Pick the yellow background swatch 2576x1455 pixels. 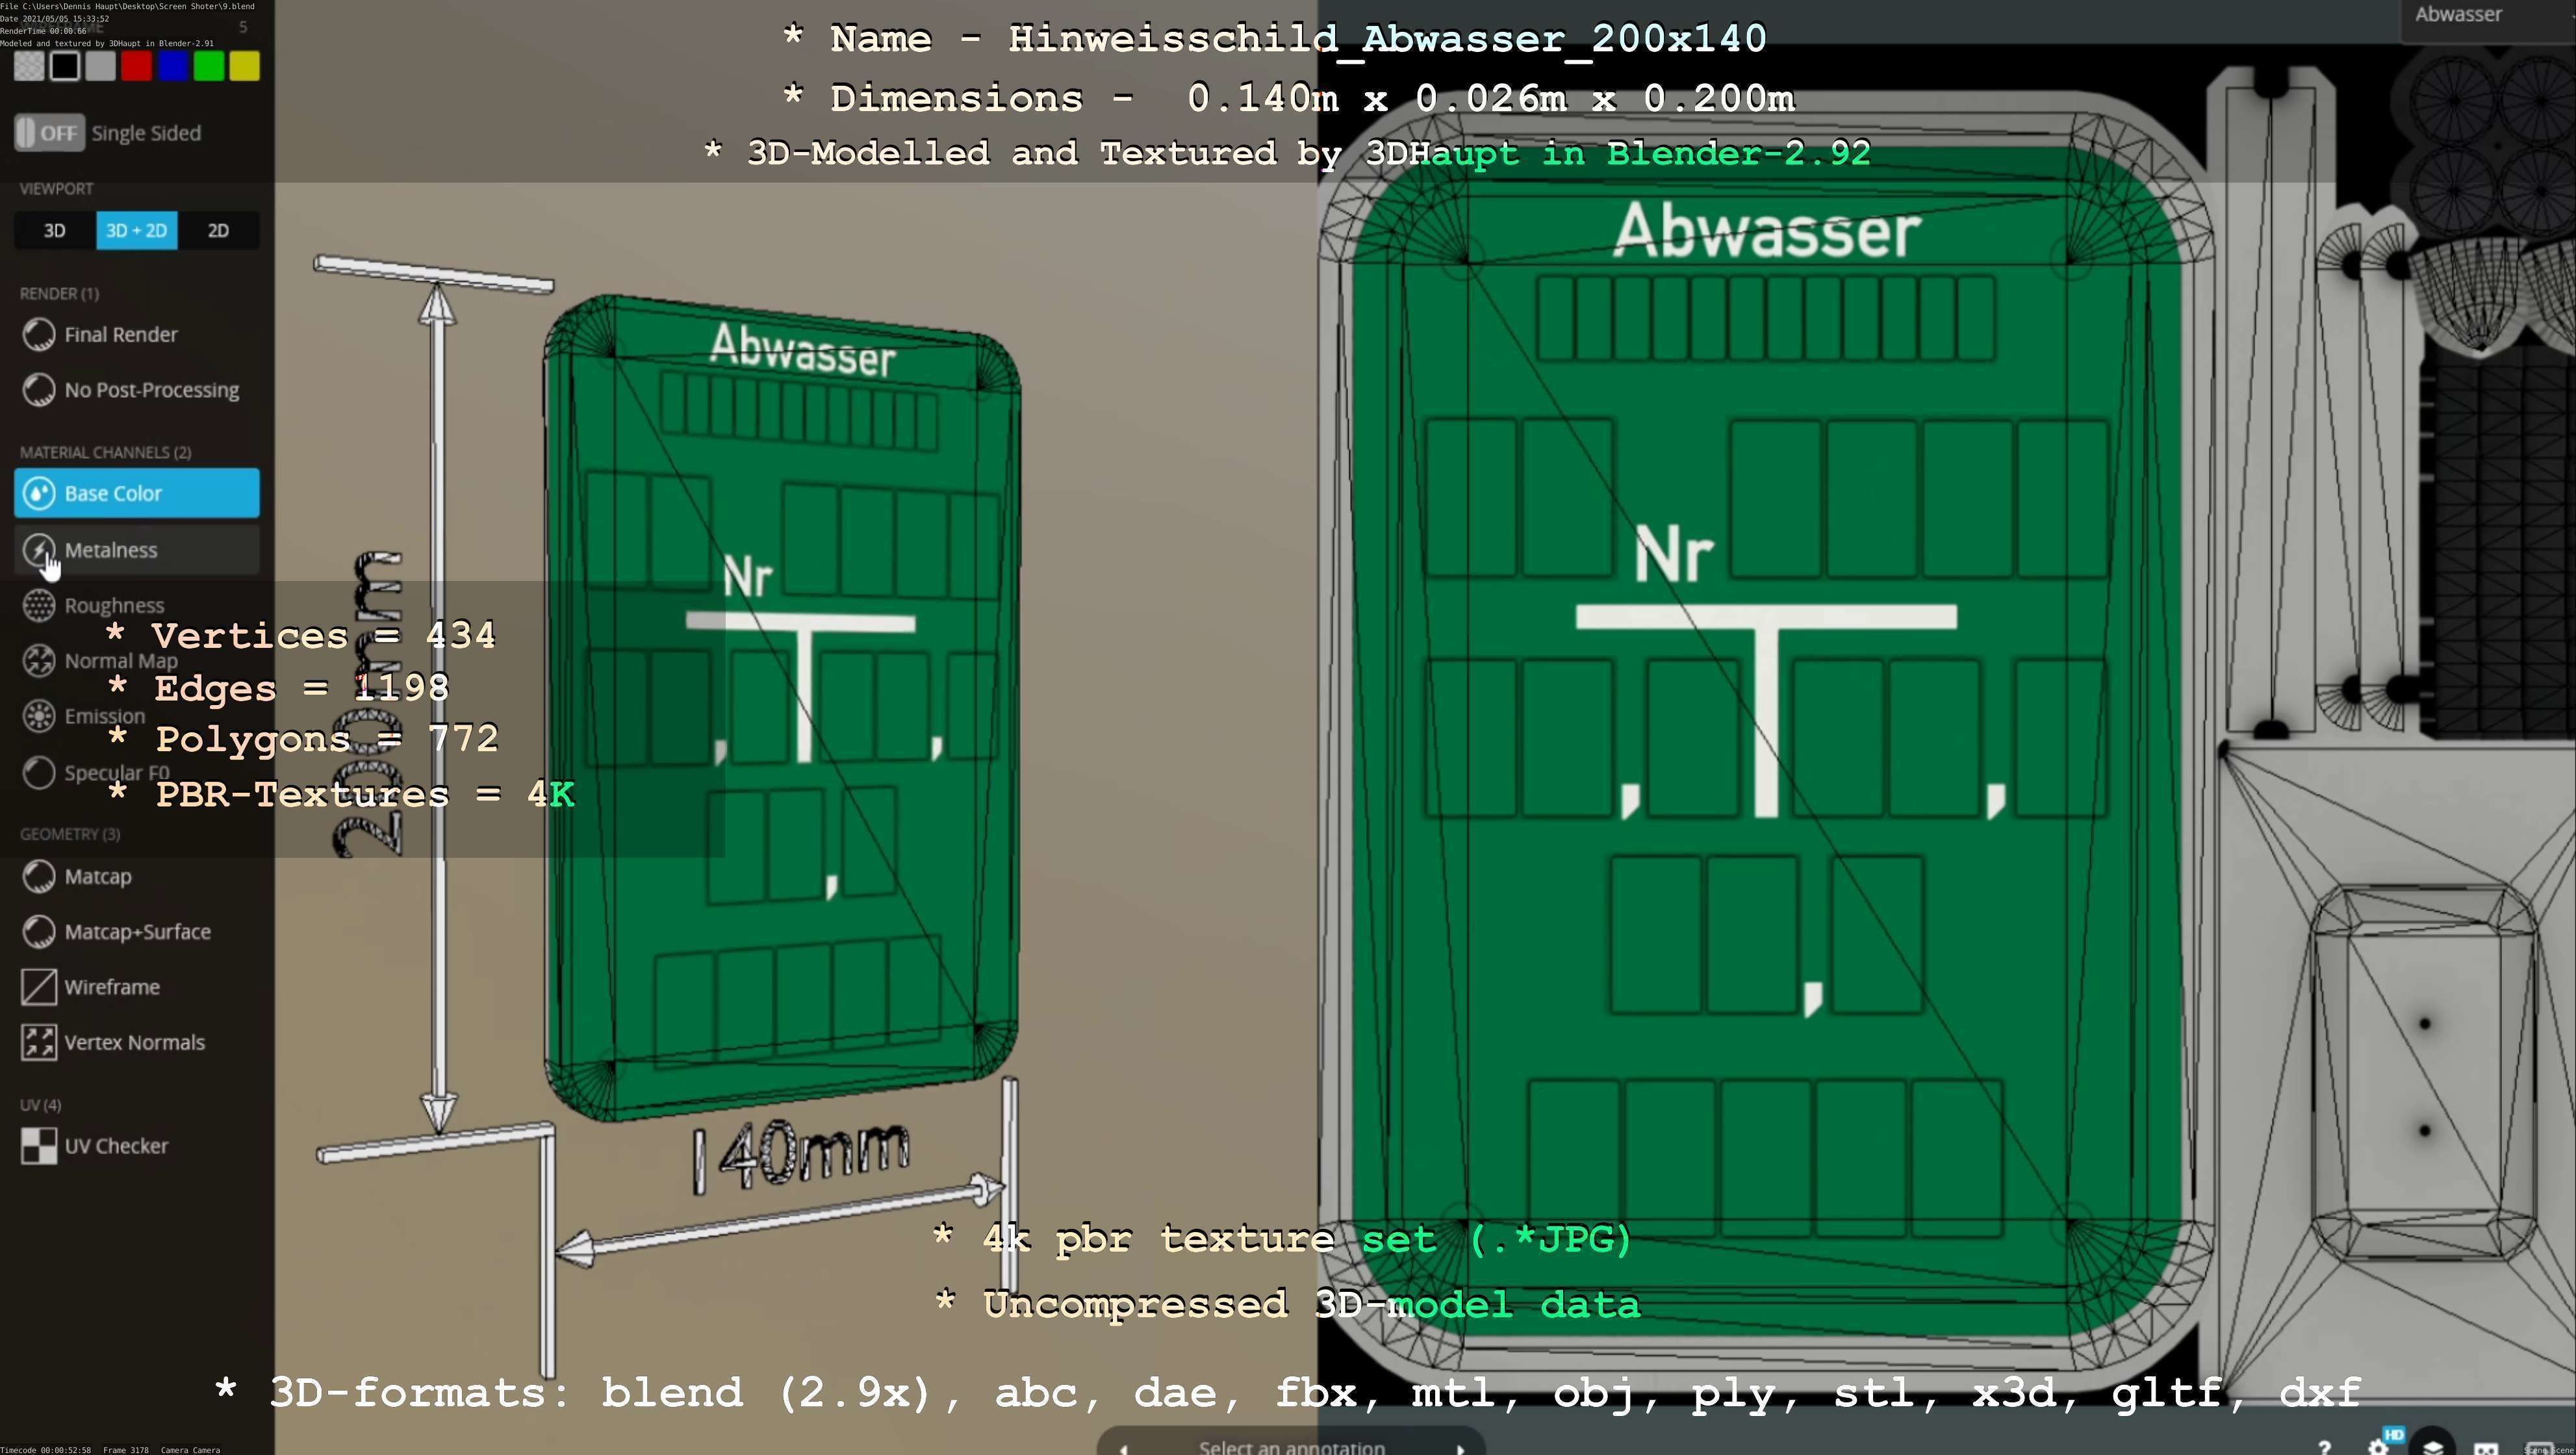[244, 66]
